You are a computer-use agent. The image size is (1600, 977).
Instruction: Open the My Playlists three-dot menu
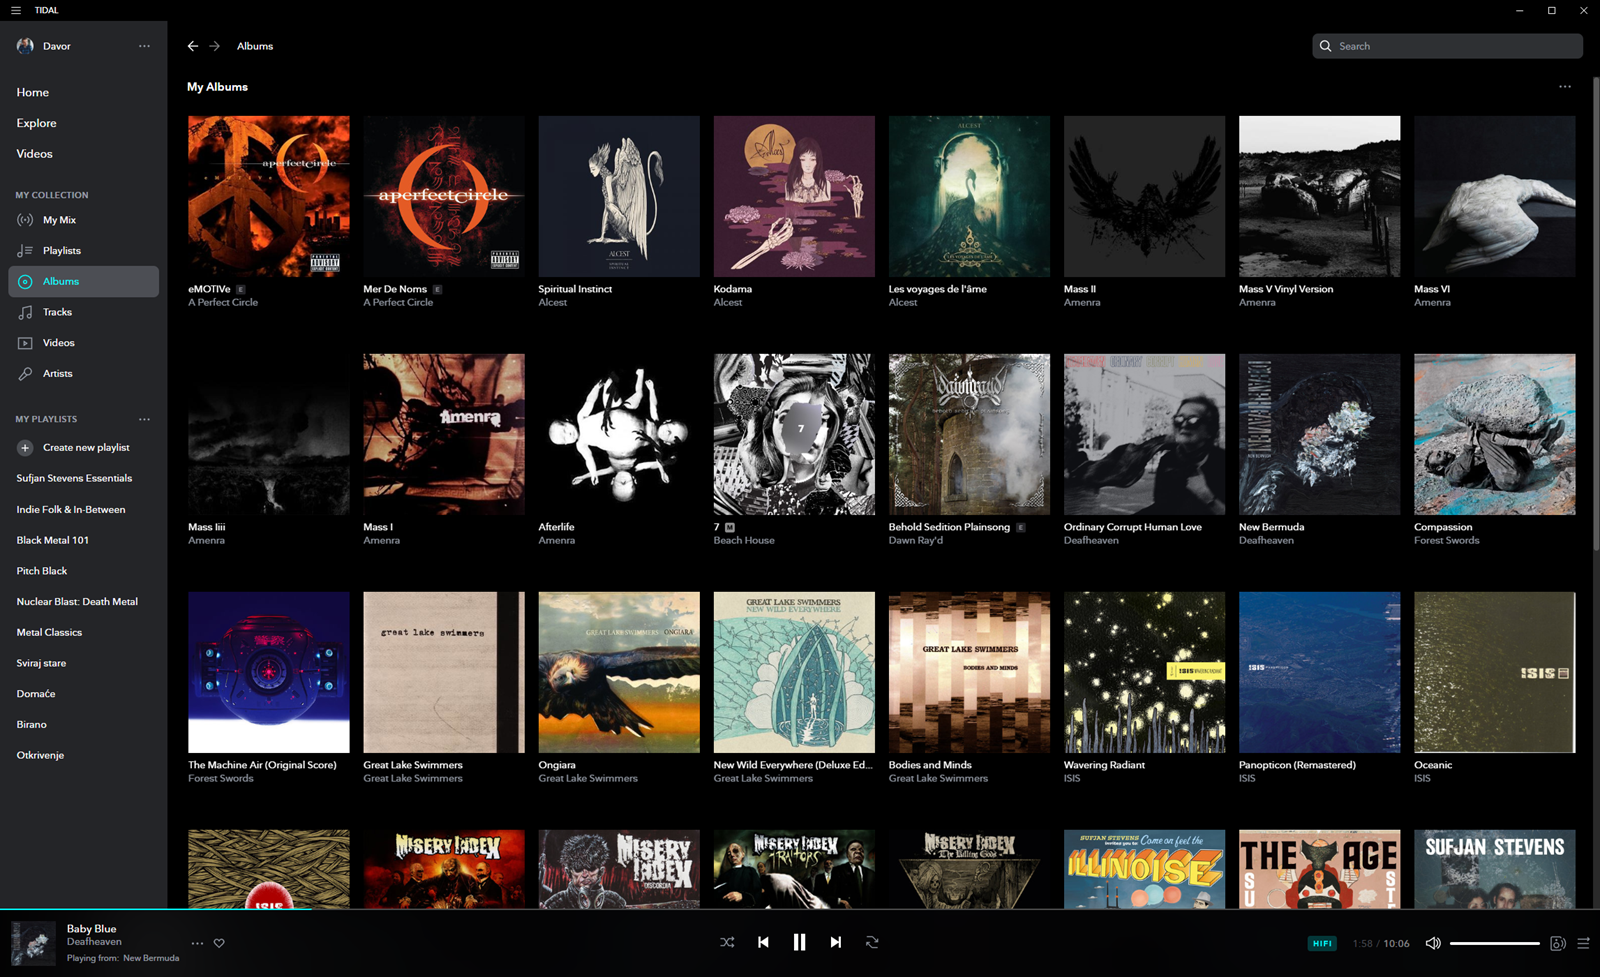(x=144, y=419)
